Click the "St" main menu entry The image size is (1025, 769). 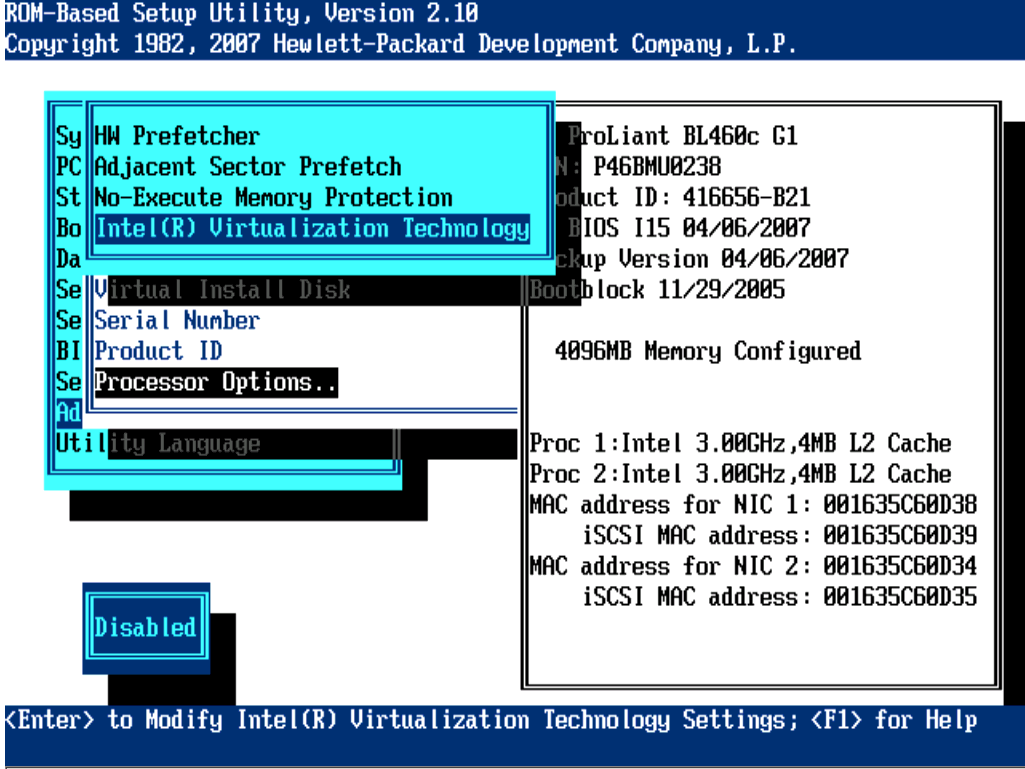point(69,197)
